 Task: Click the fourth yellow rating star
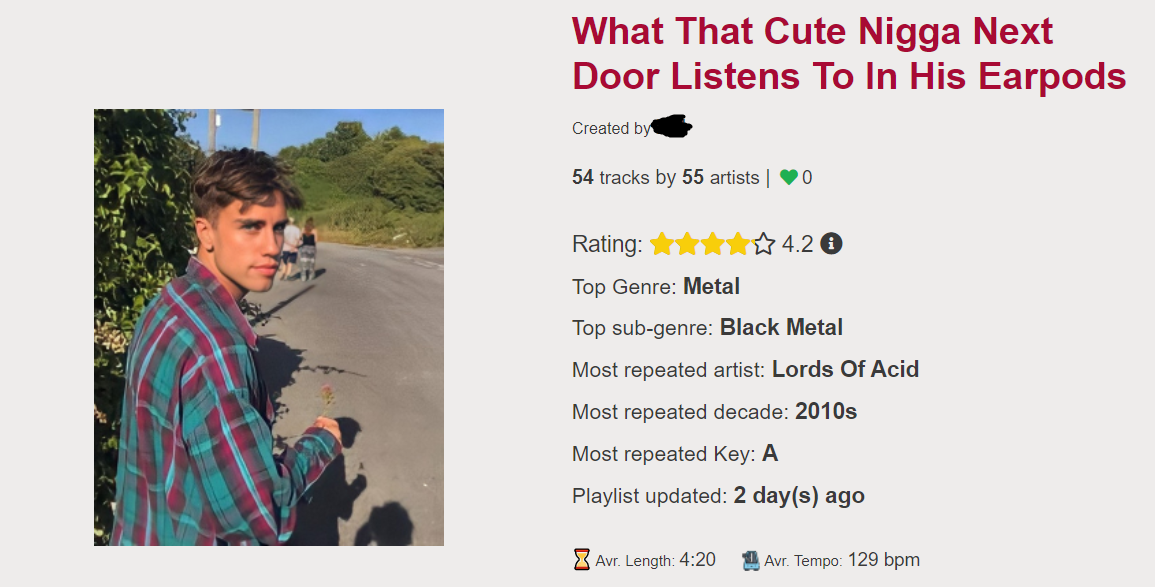(x=738, y=244)
